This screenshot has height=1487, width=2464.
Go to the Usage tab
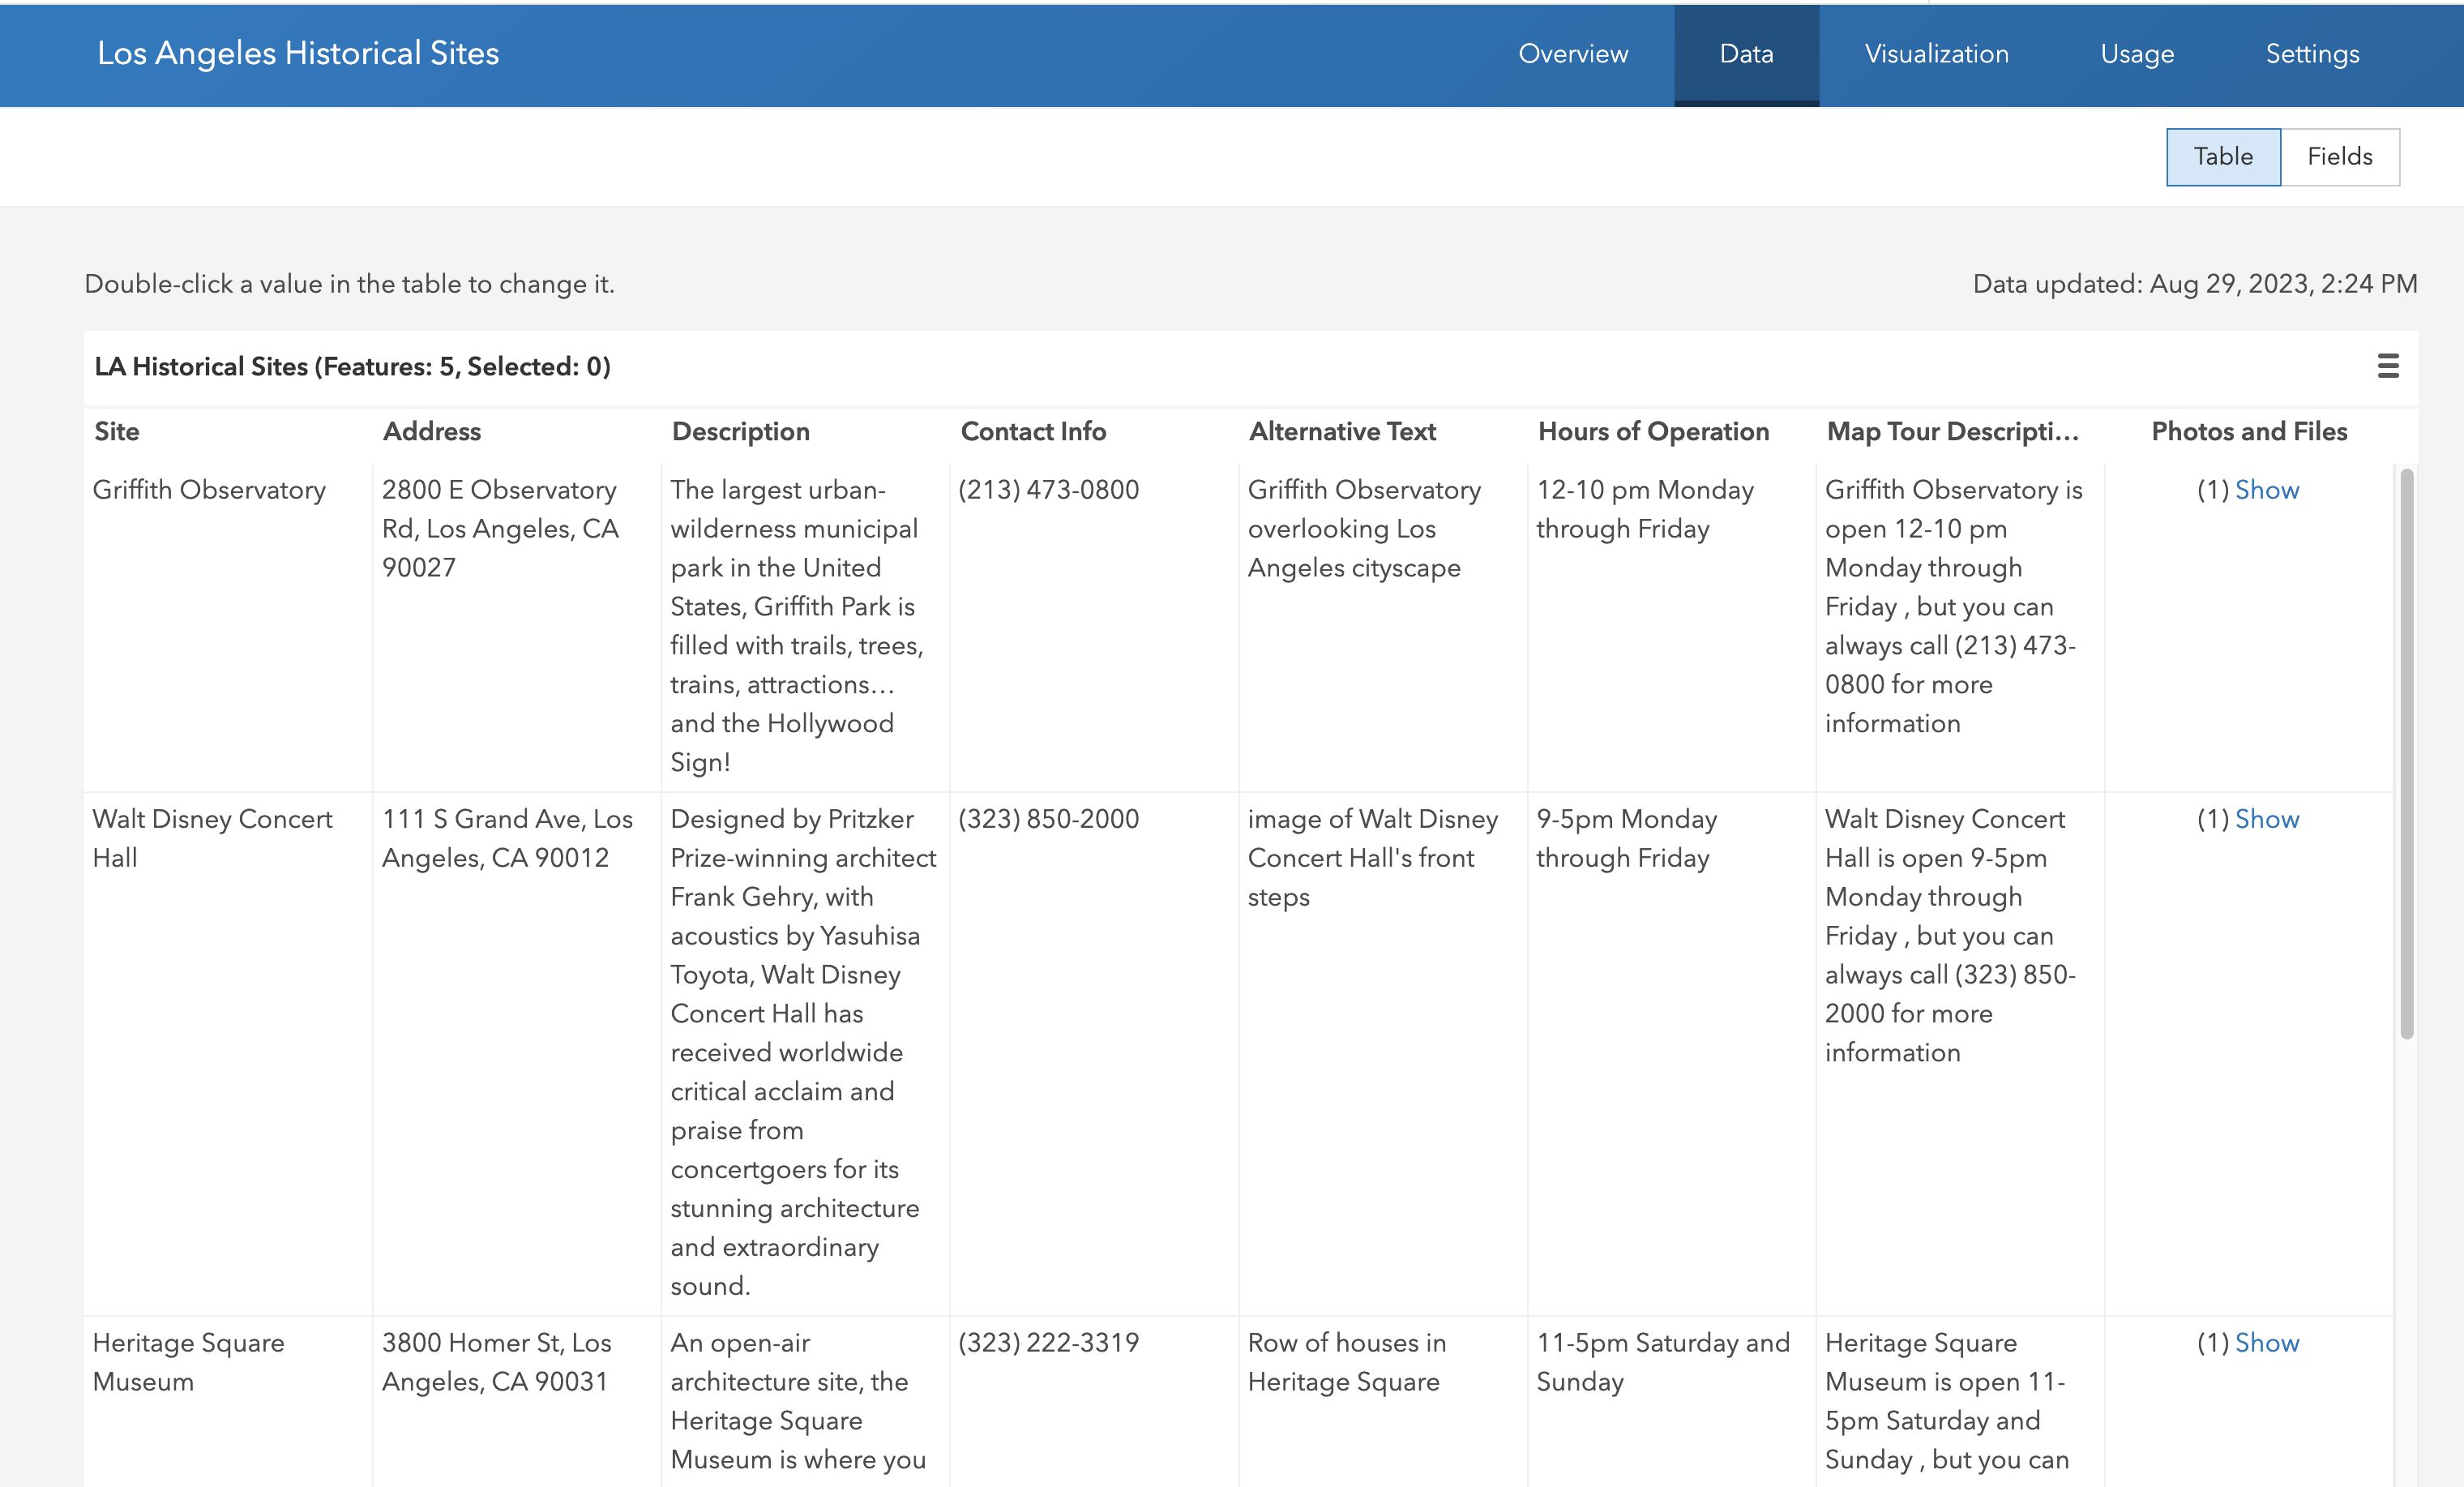pyautogui.click(x=2136, y=54)
